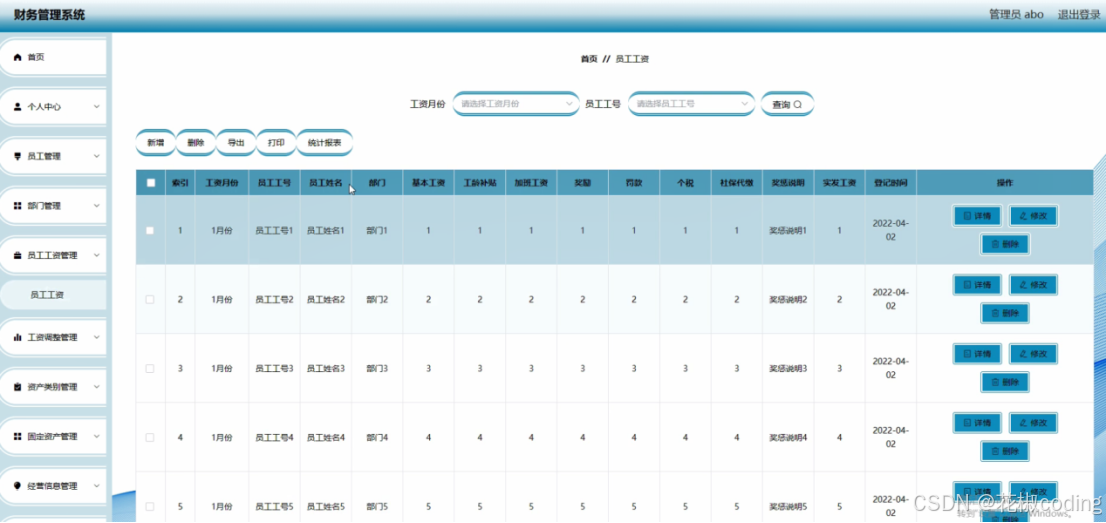Click the edit pencil icon in row 2's 修改 button
1106x523 pixels.
[x=1023, y=285]
